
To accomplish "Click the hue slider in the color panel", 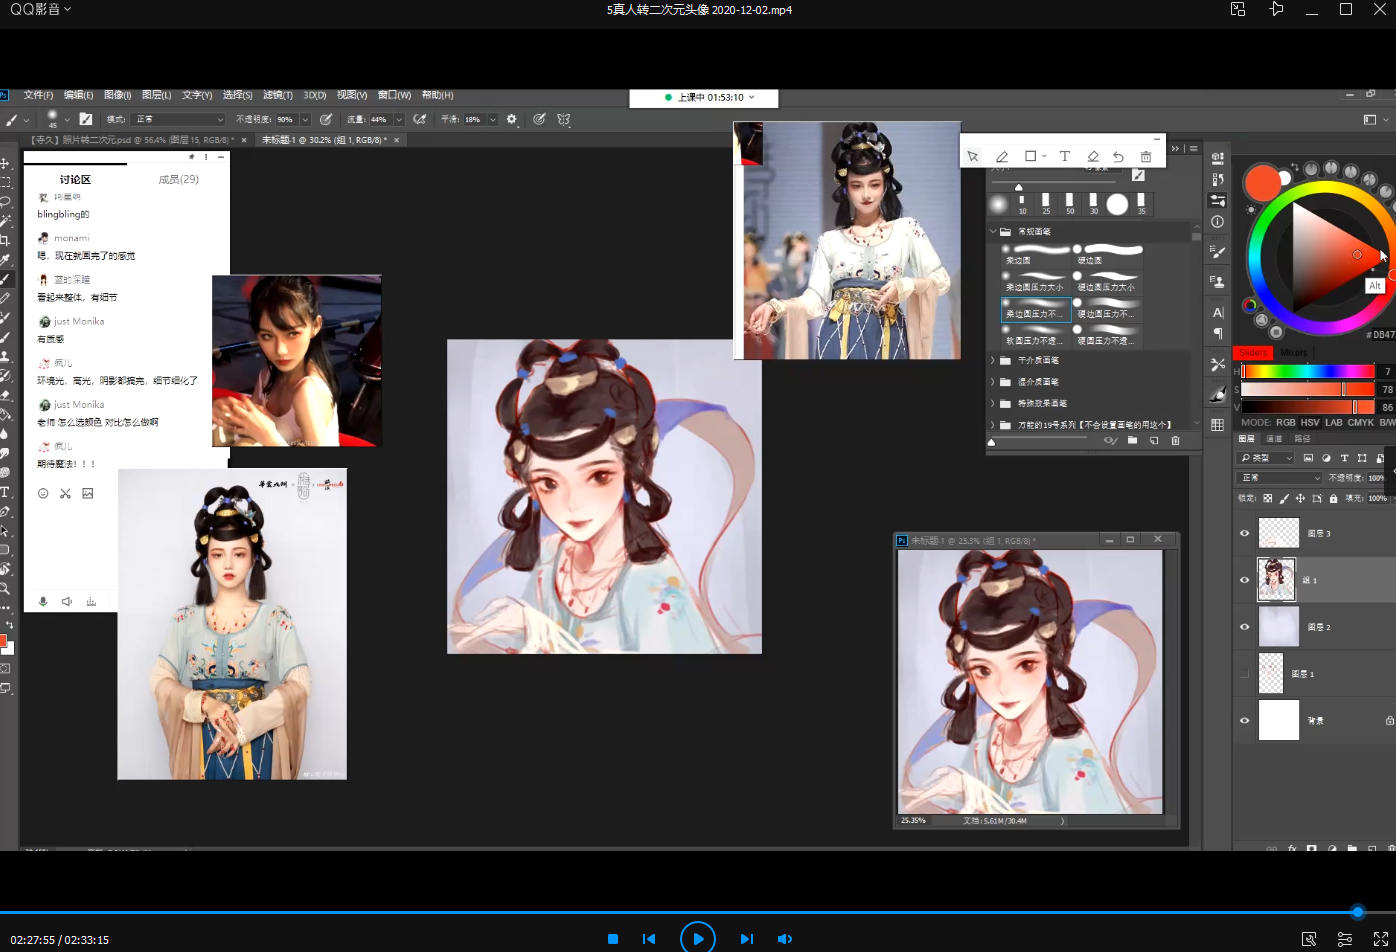I will coord(1308,371).
